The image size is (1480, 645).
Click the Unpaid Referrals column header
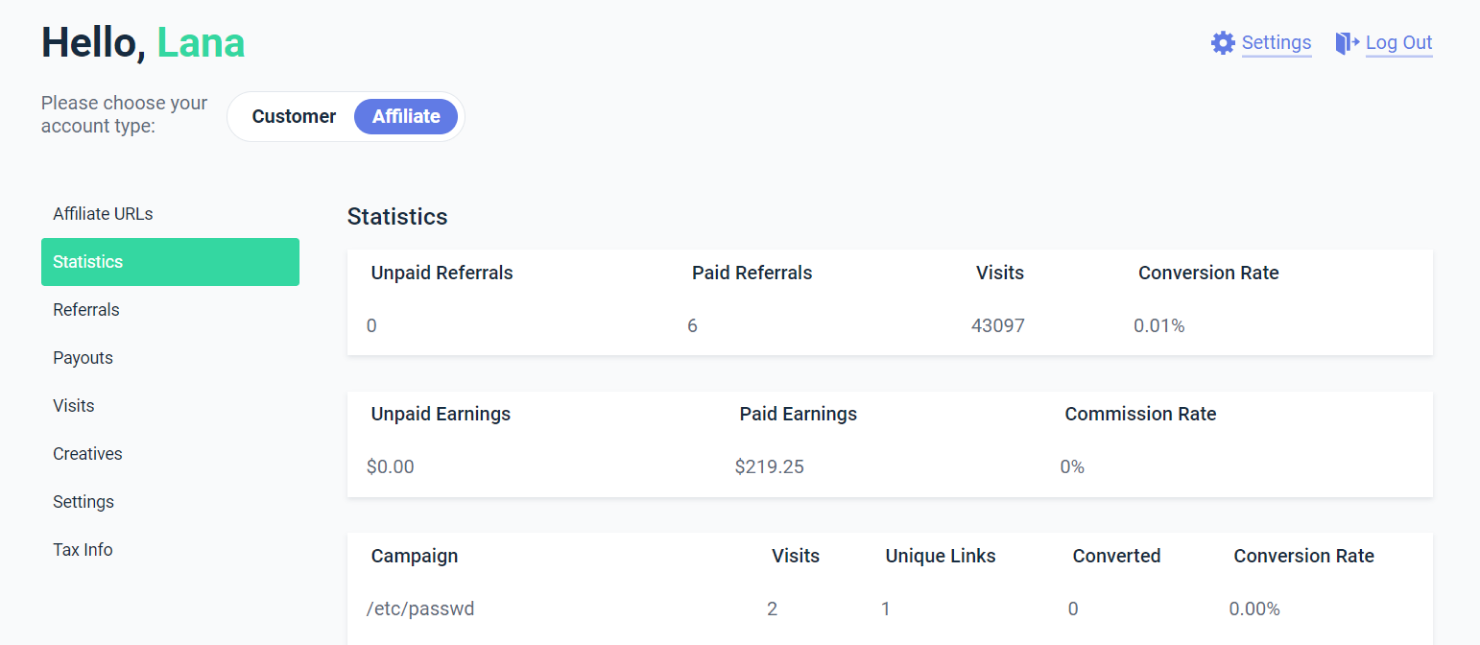coord(442,273)
